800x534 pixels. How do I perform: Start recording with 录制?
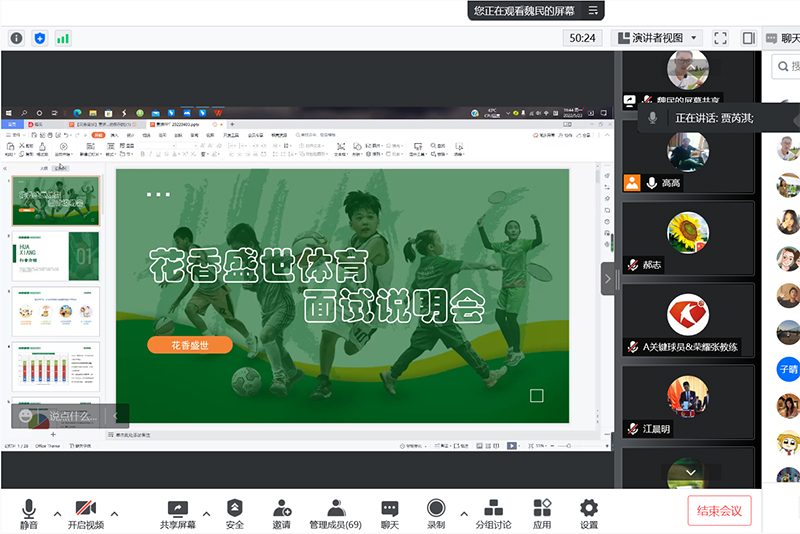pyautogui.click(x=436, y=514)
